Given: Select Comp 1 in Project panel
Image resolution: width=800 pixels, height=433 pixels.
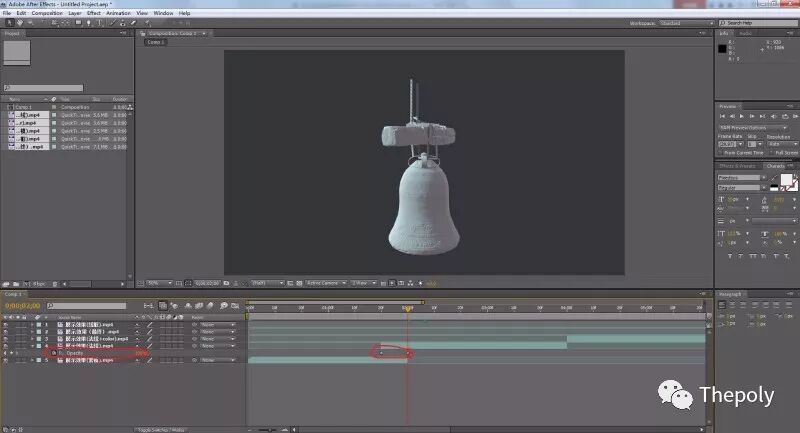Looking at the screenshot, I should [x=24, y=107].
